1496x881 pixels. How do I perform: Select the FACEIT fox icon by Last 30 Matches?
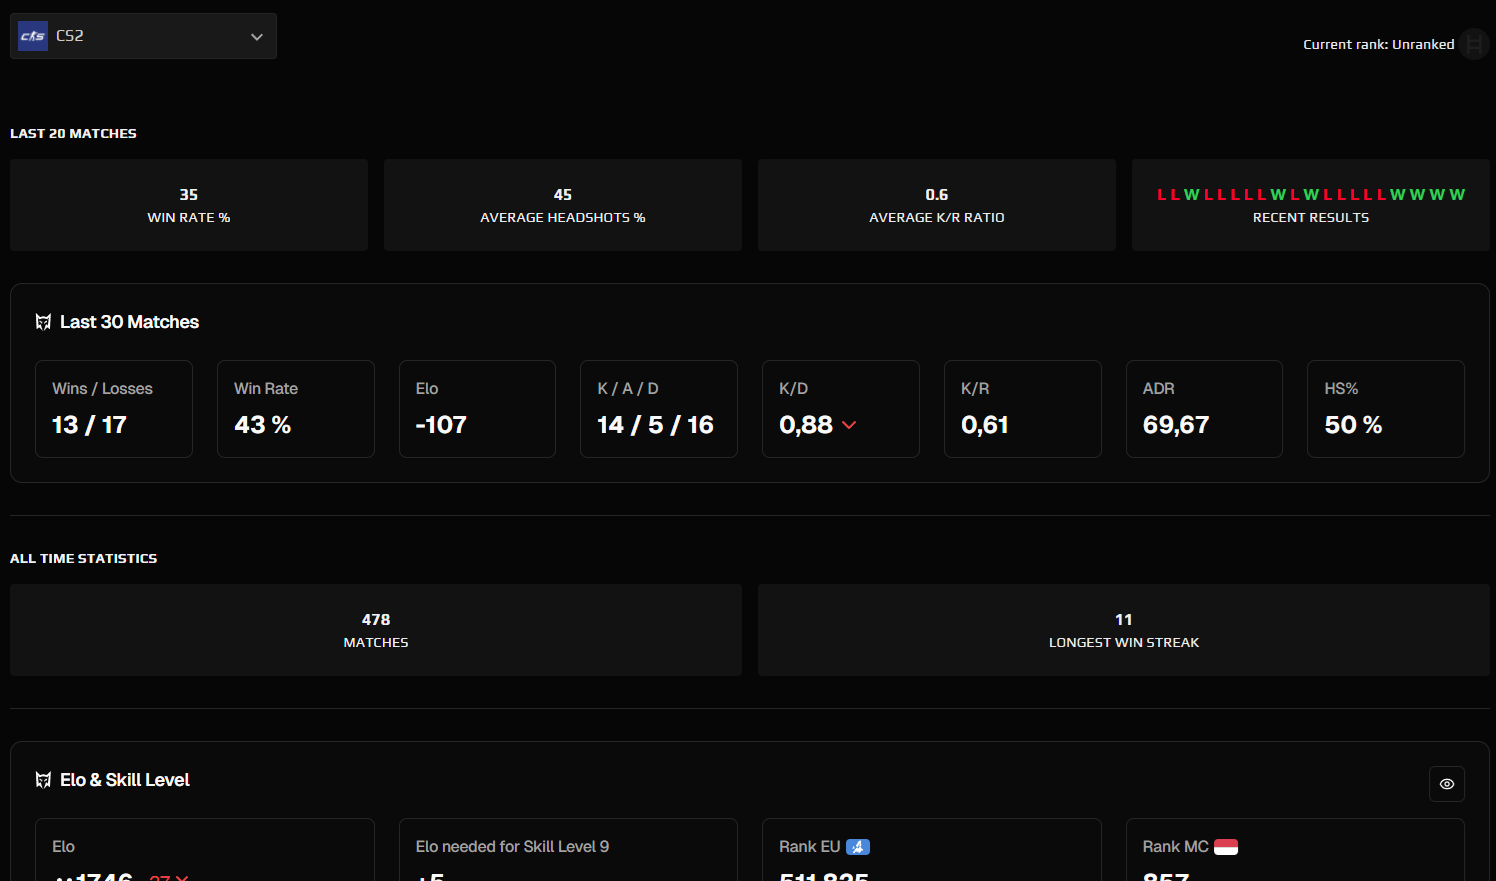click(42, 321)
